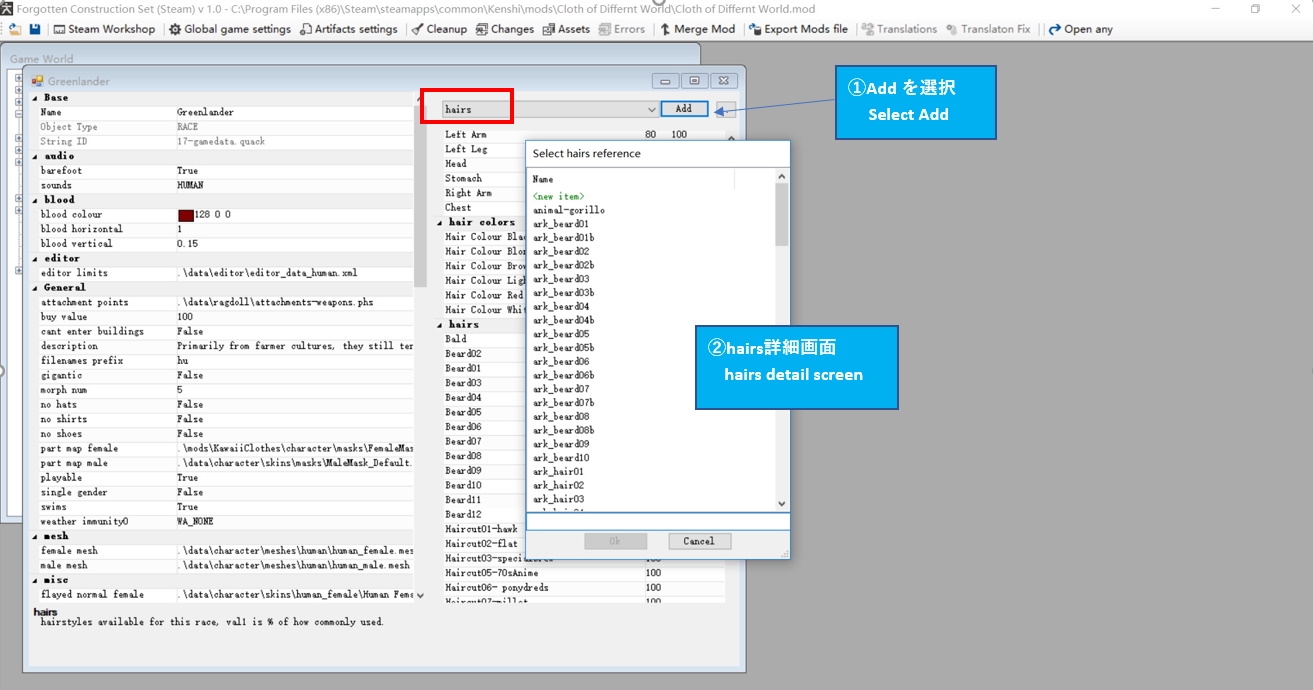Click the Greenlander window title icon
The image size is (1313, 690).
38,81
